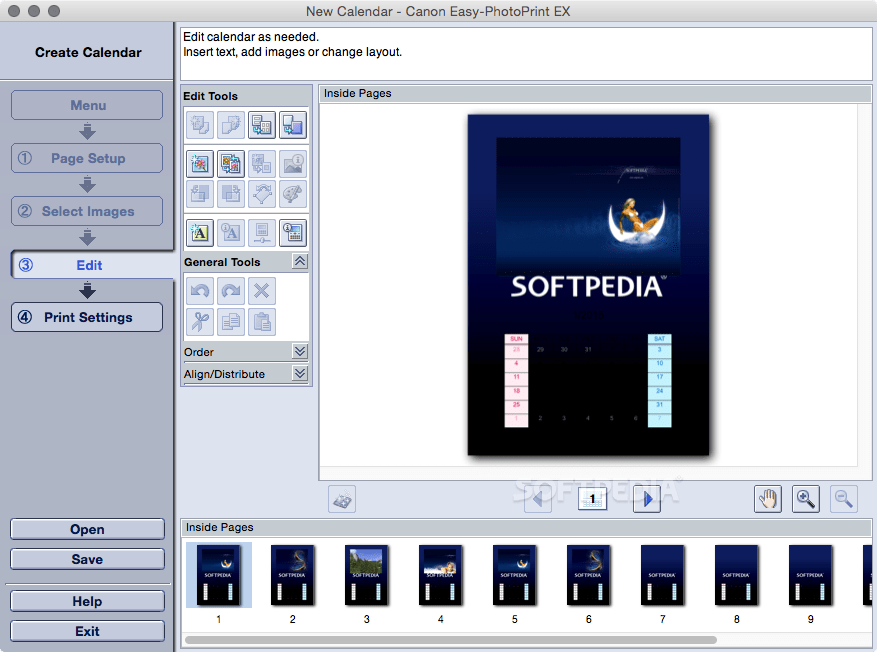Expand the Align/Distribute section
Screen dimensions: 877x652
click(x=300, y=373)
